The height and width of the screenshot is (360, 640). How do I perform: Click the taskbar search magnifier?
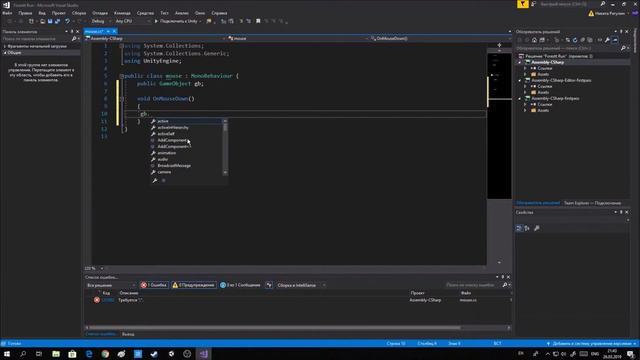click(23, 354)
